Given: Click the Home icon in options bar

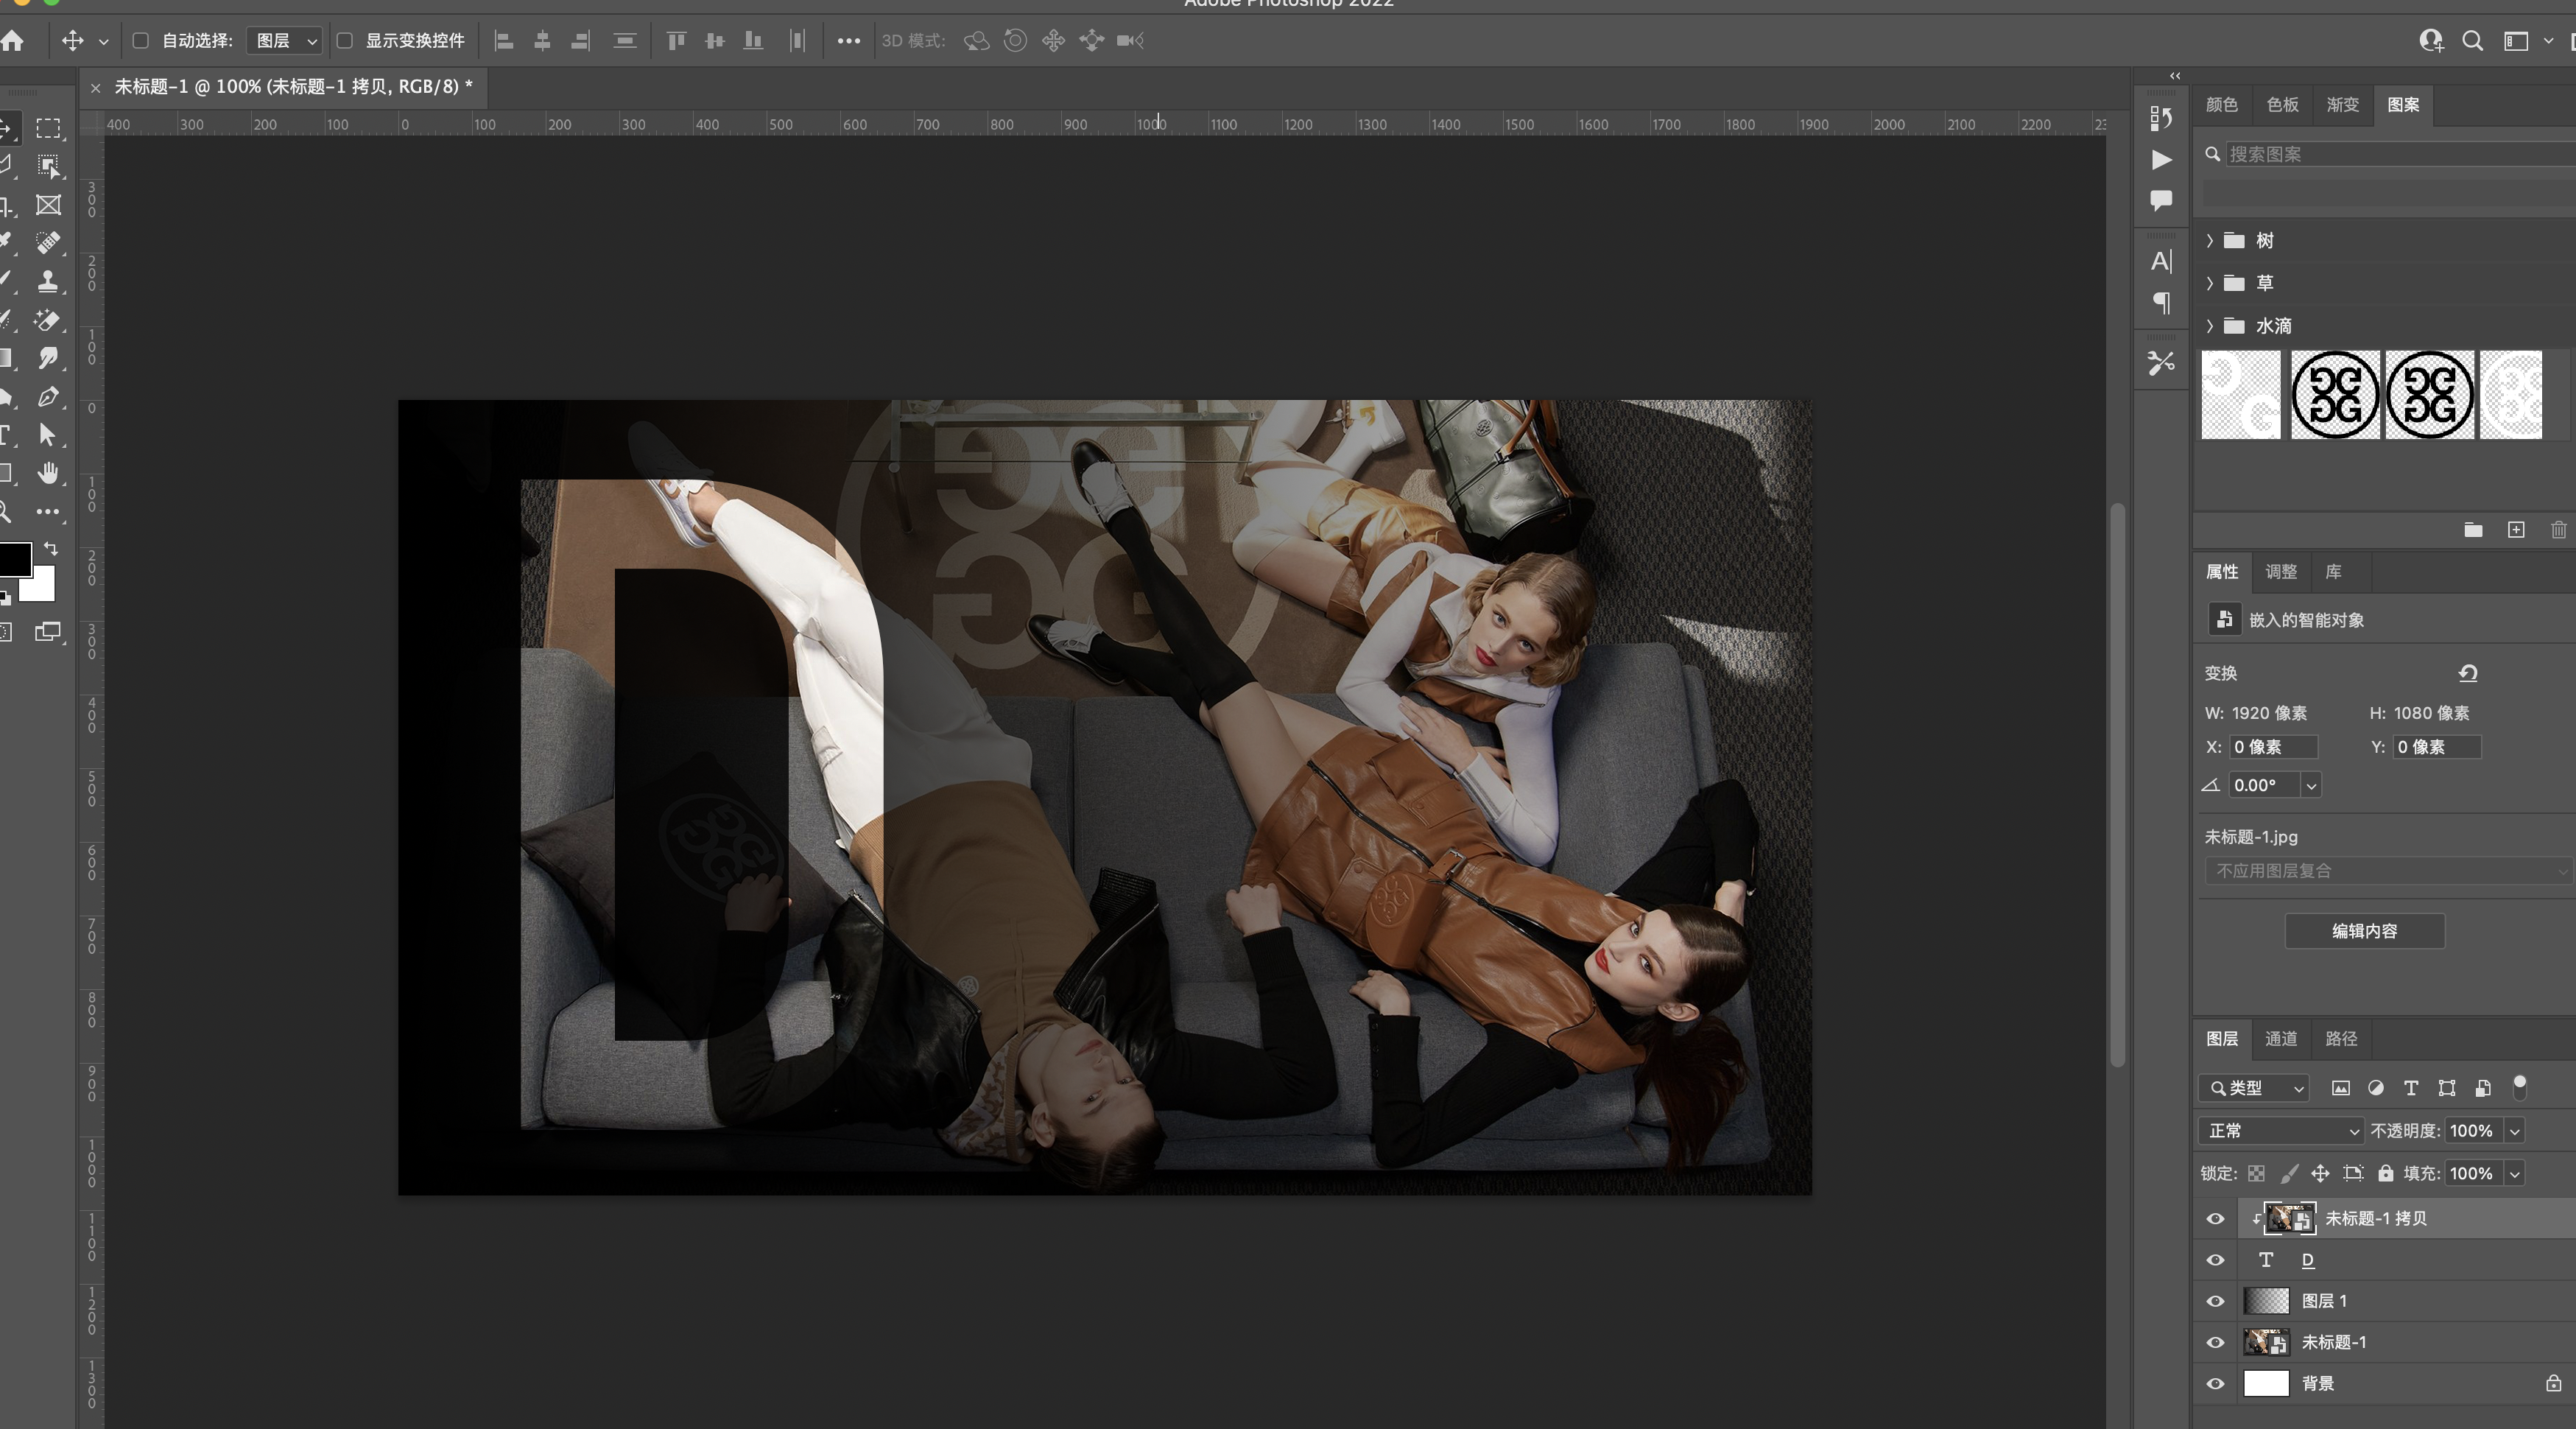Looking at the screenshot, I should click(x=12, y=41).
